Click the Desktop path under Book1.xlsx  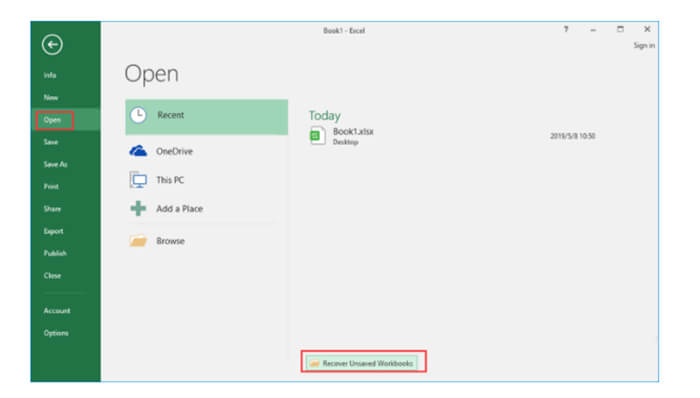pyautogui.click(x=346, y=142)
